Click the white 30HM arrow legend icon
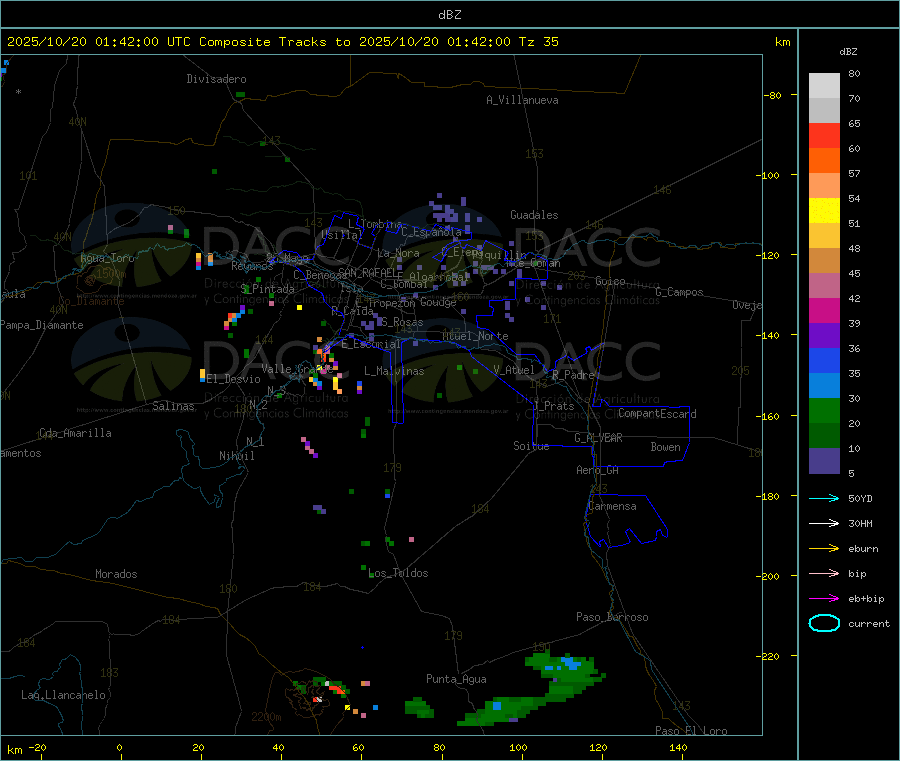Image resolution: width=900 pixels, height=761 pixels. pyautogui.click(x=824, y=523)
